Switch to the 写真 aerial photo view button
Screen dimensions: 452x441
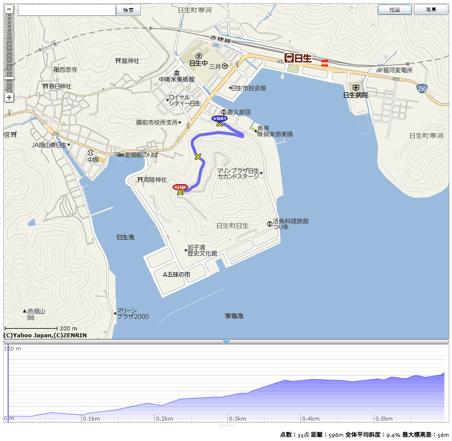pos(431,10)
